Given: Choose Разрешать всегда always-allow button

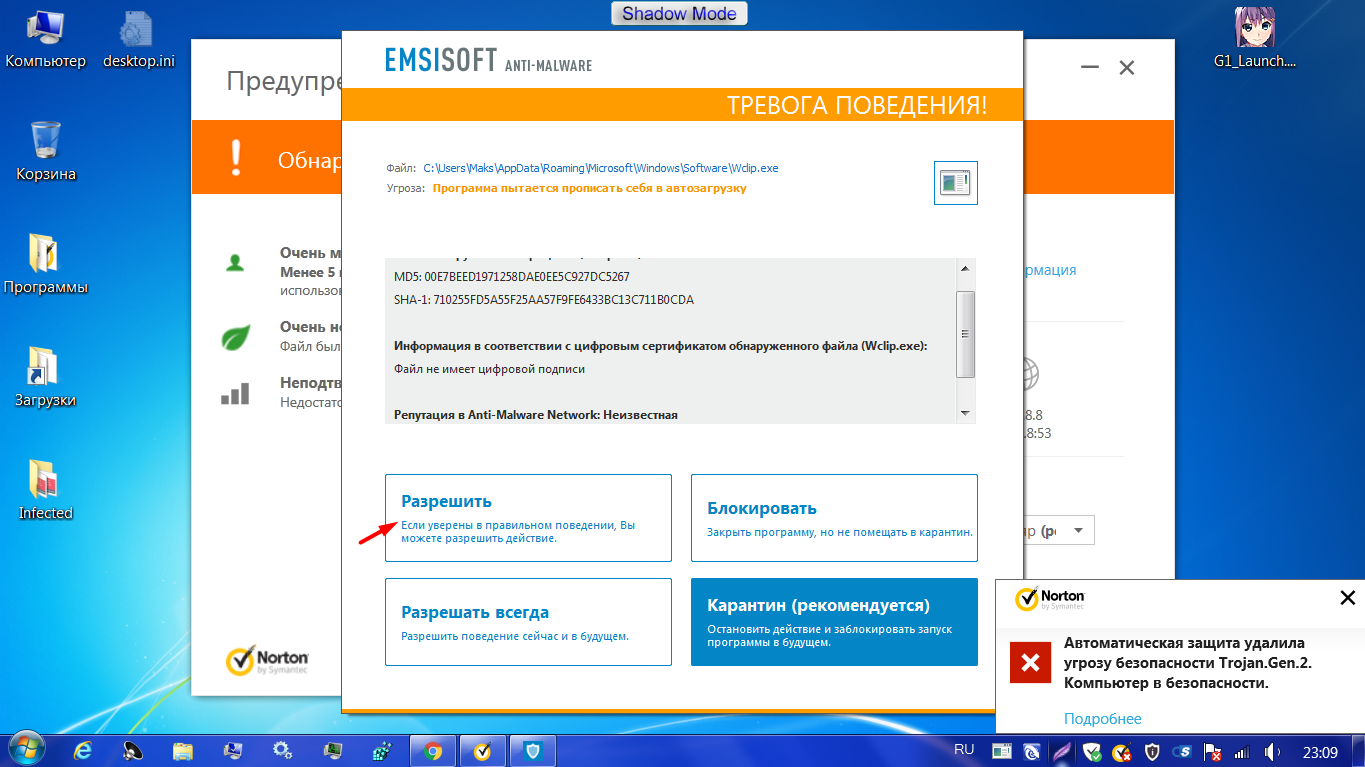Looking at the screenshot, I should [528, 622].
